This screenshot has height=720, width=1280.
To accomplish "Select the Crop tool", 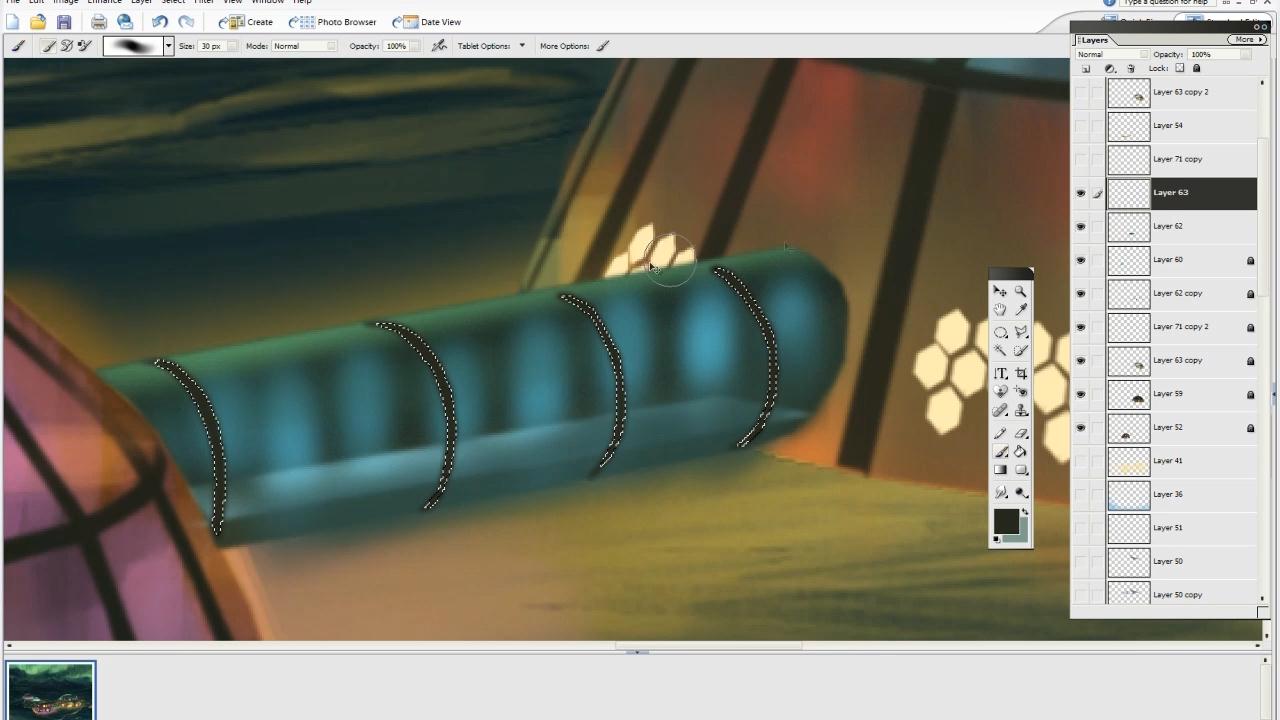I will [x=1020, y=373].
